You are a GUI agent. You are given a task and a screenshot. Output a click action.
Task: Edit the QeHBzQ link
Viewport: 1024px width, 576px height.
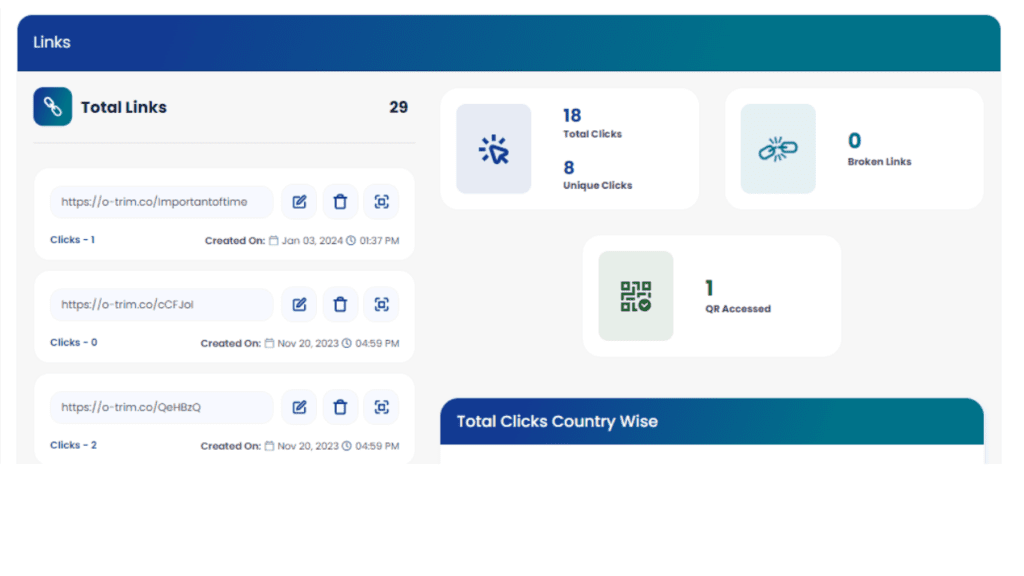[x=299, y=407]
